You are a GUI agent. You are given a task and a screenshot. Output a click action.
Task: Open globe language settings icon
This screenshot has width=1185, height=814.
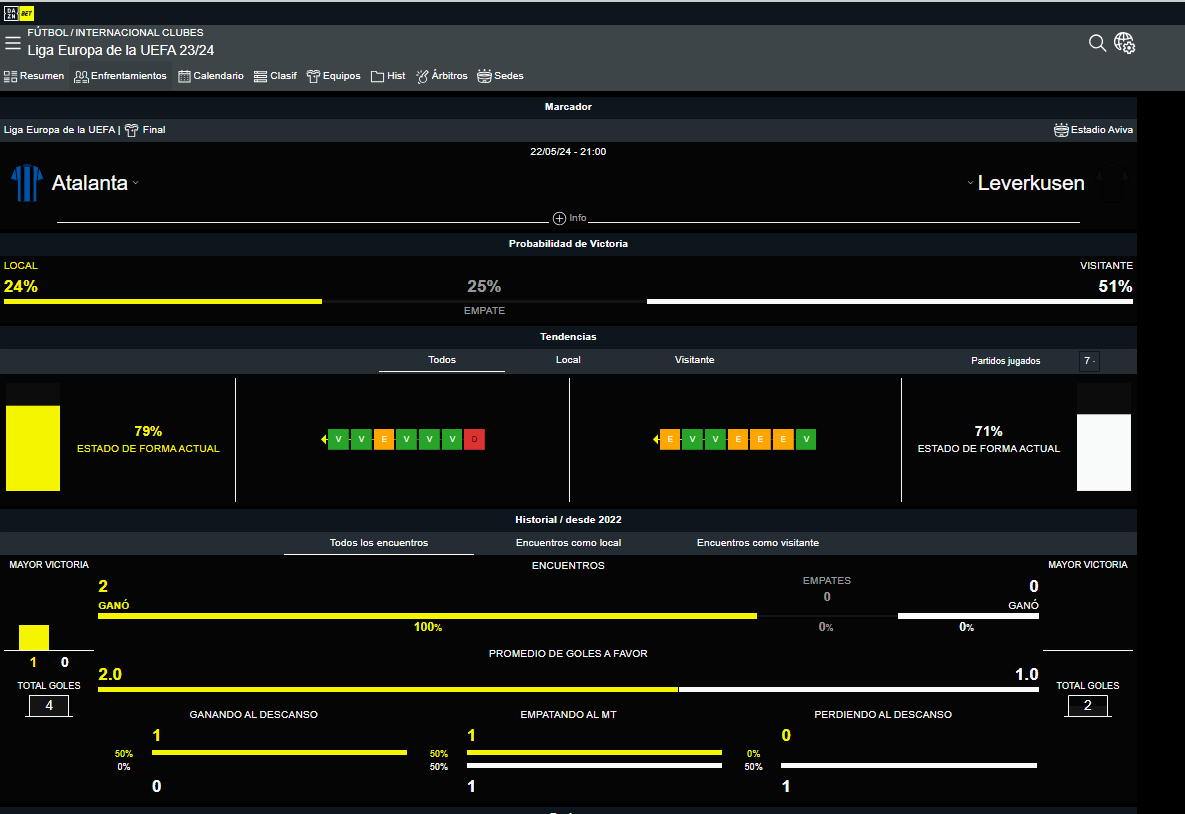pyautogui.click(x=1125, y=43)
